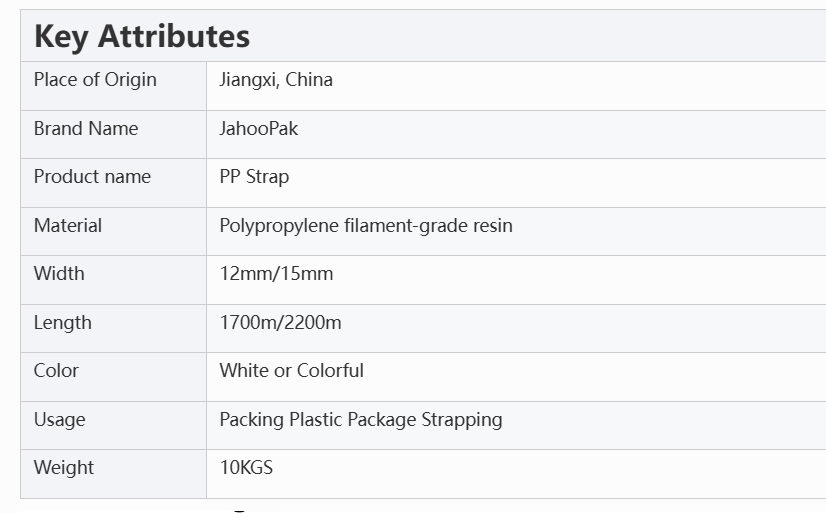Screen dimensions: 826x513
Task: Click the '1700m/2200m' length value
Action: [280, 323]
